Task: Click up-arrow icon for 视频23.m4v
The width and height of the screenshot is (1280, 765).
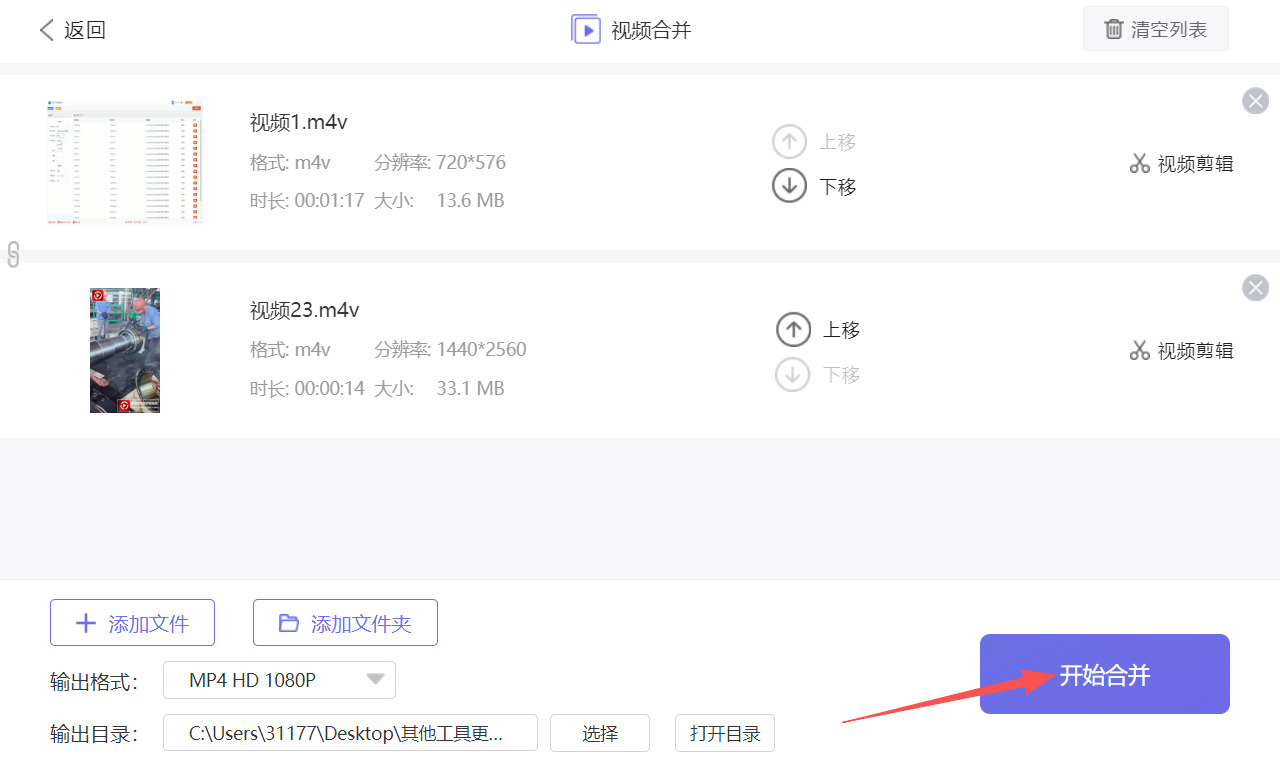Action: [793, 329]
